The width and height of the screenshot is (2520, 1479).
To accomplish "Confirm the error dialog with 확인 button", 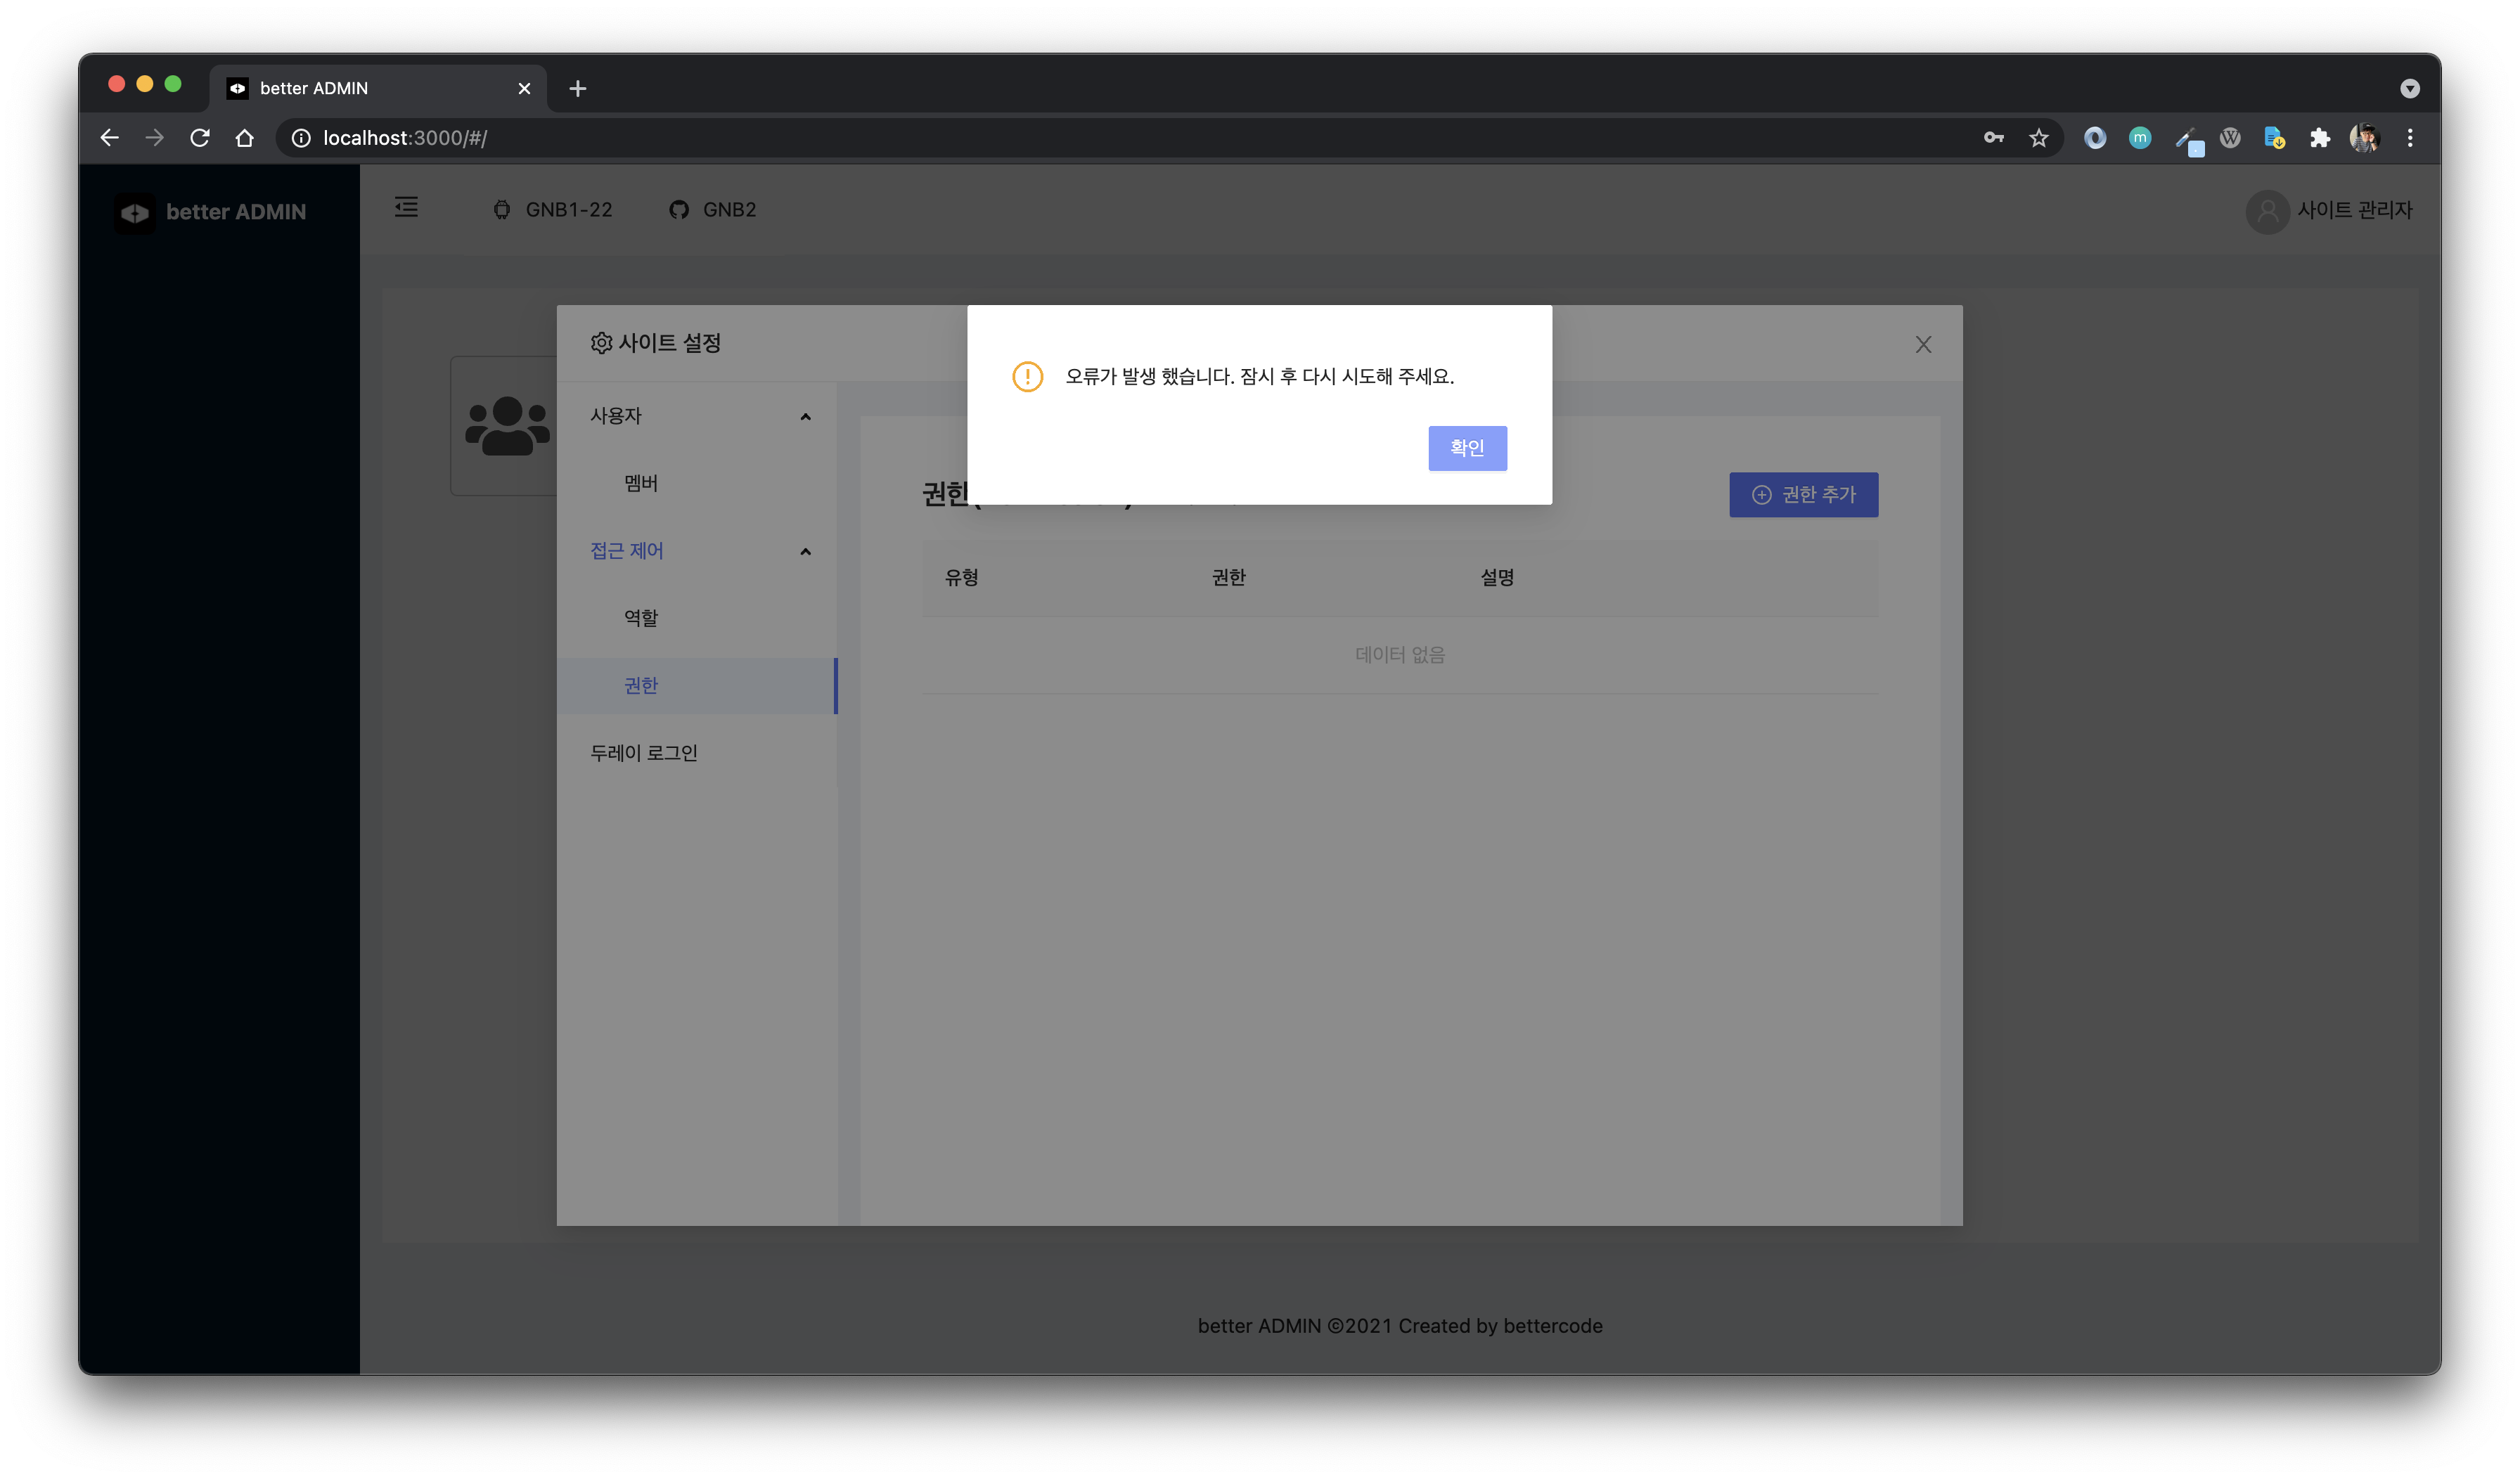I will tap(1467, 448).
